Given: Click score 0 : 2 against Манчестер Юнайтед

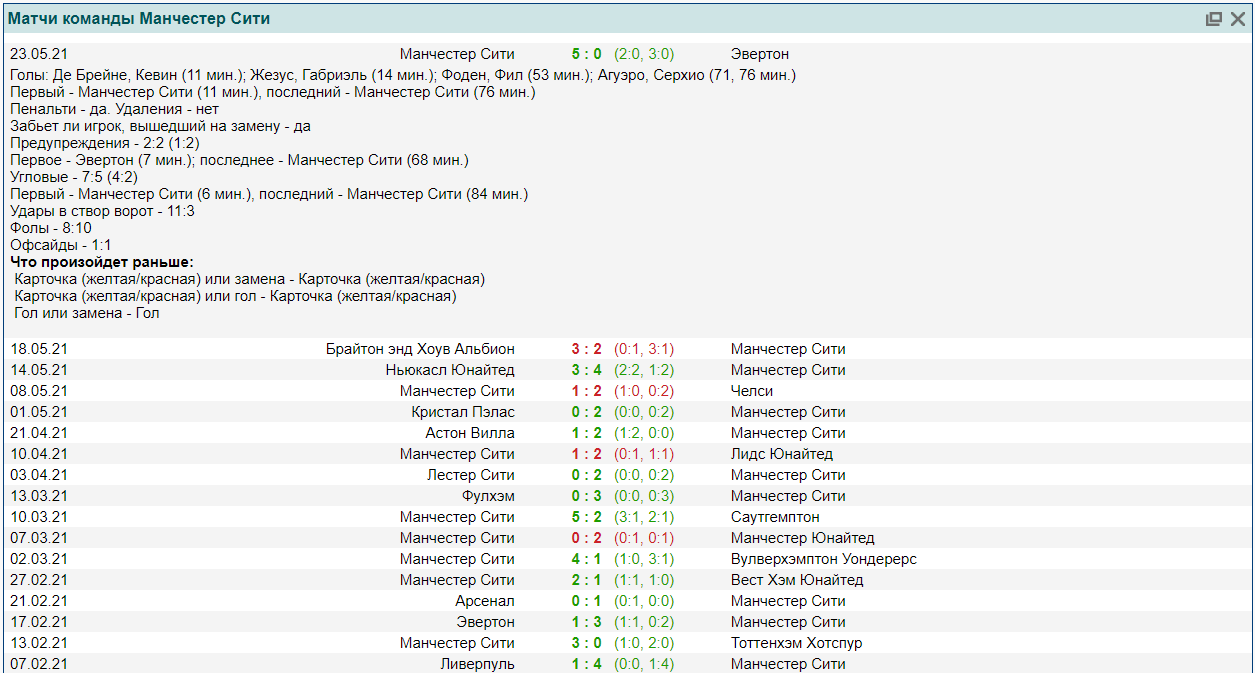Looking at the screenshot, I should pyautogui.click(x=587, y=538).
